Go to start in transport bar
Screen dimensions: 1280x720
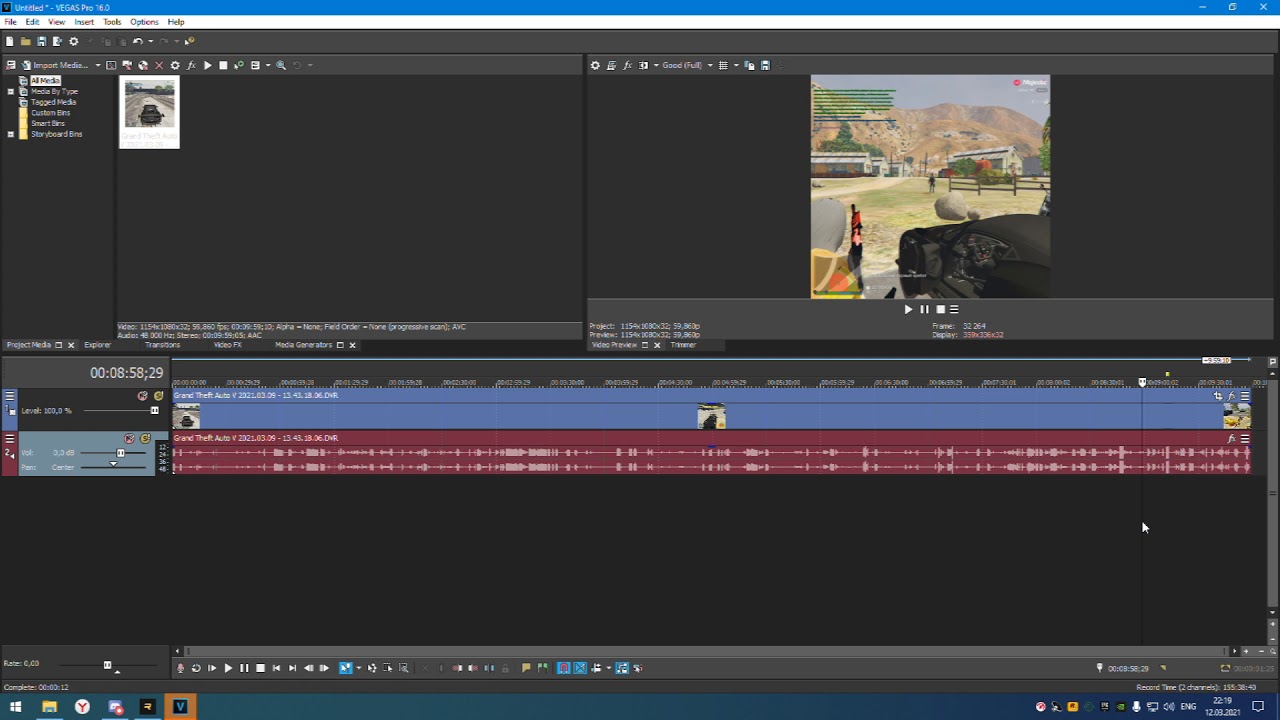(x=276, y=668)
